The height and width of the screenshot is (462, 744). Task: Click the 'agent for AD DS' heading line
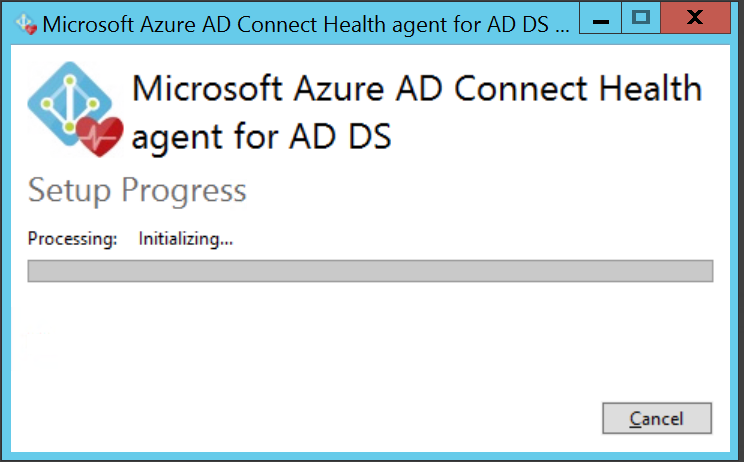tap(261, 136)
